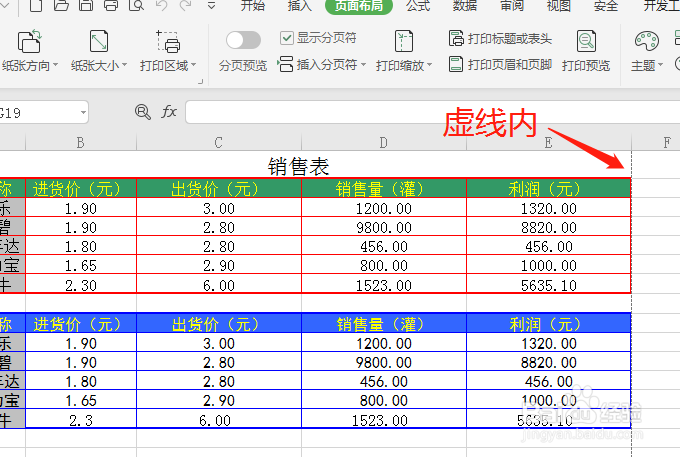Click blue header cell 销售量（灌）
The height and width of the screenshot is (457, 680).
pos(383,323)
